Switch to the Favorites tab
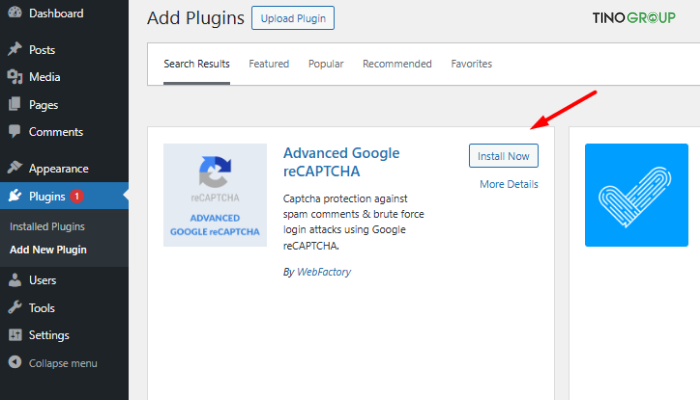The height and width of the screenshot is (400, 700). 471,64
